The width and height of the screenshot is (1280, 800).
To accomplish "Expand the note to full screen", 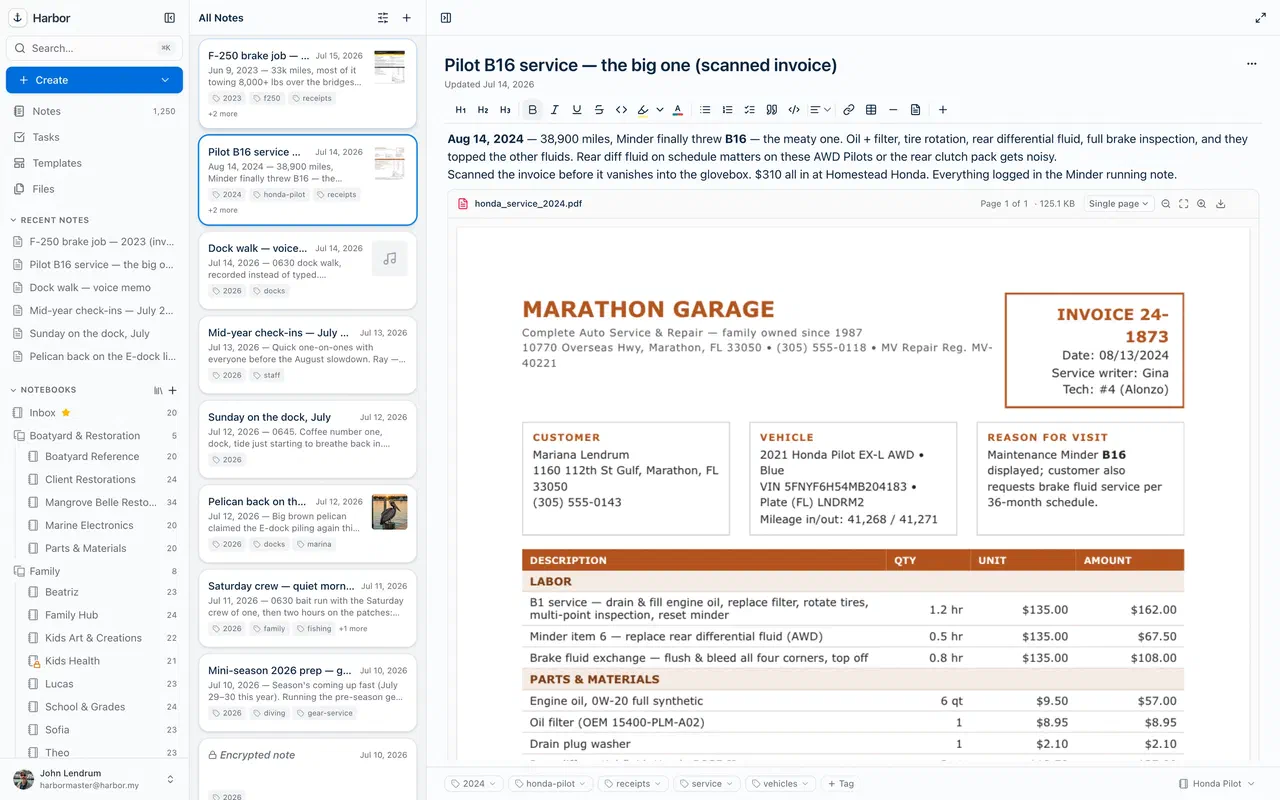I will click(x=1260, y=18).
